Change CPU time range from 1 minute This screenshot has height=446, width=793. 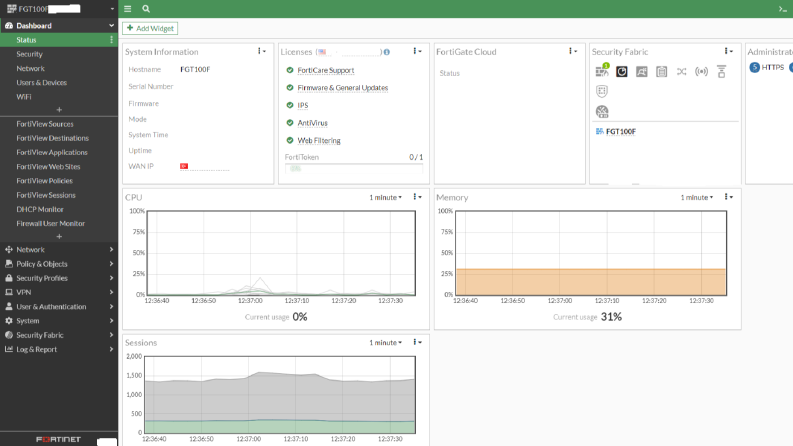click(385, 197)
